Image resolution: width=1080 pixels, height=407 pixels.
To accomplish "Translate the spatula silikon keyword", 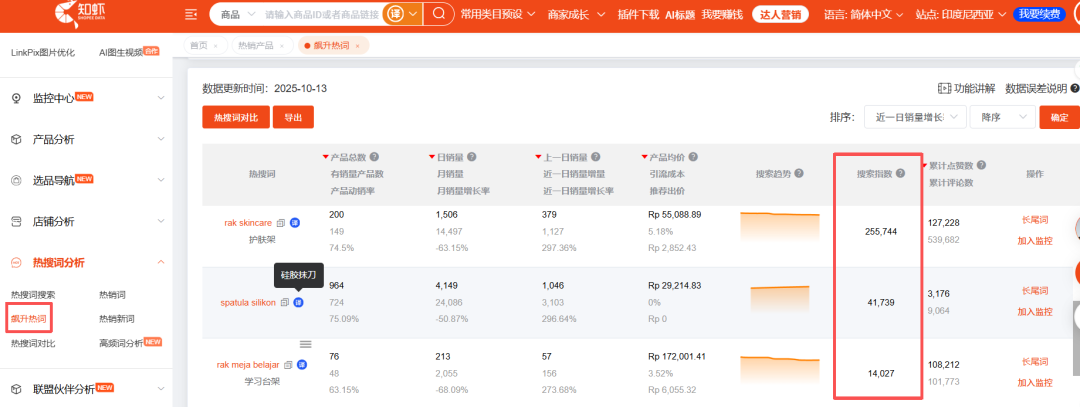I will pyautogui.click(x=298, y=302).
